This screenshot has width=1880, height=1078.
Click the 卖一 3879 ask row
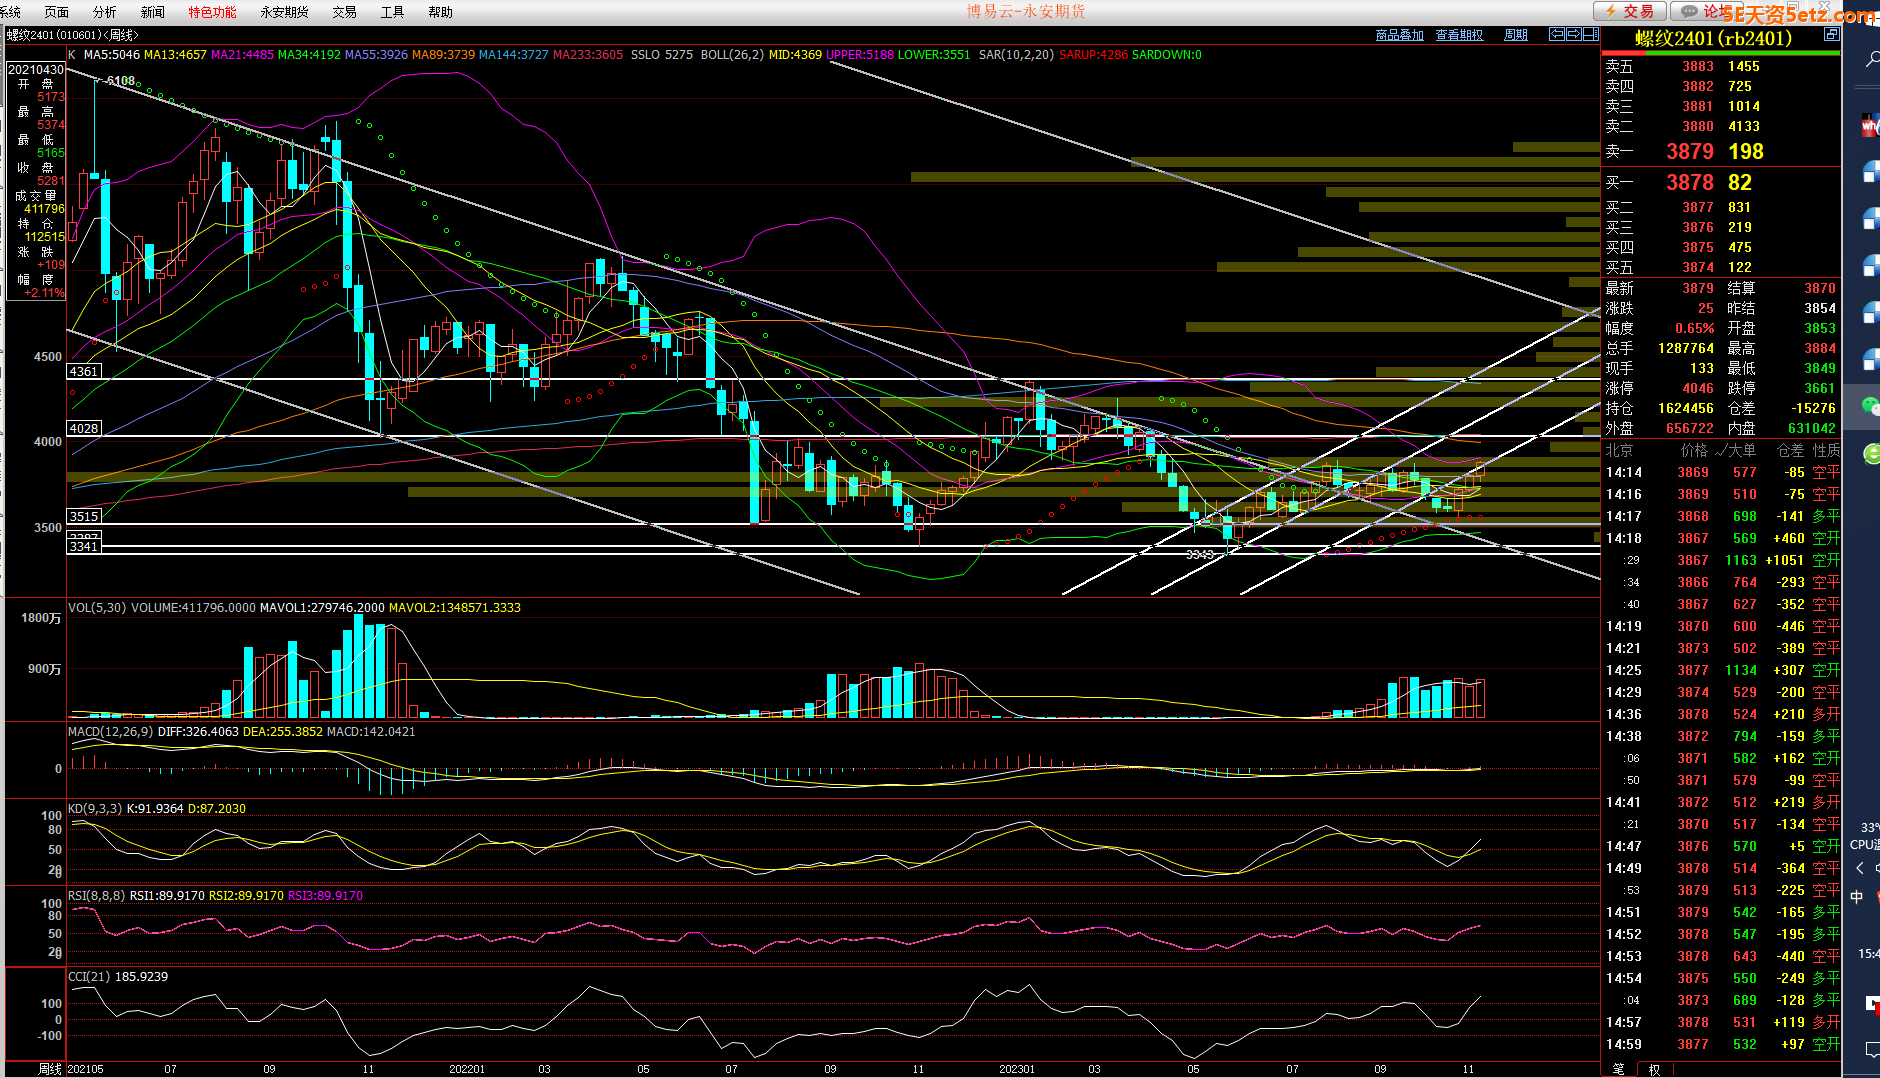pos(1720,151)
